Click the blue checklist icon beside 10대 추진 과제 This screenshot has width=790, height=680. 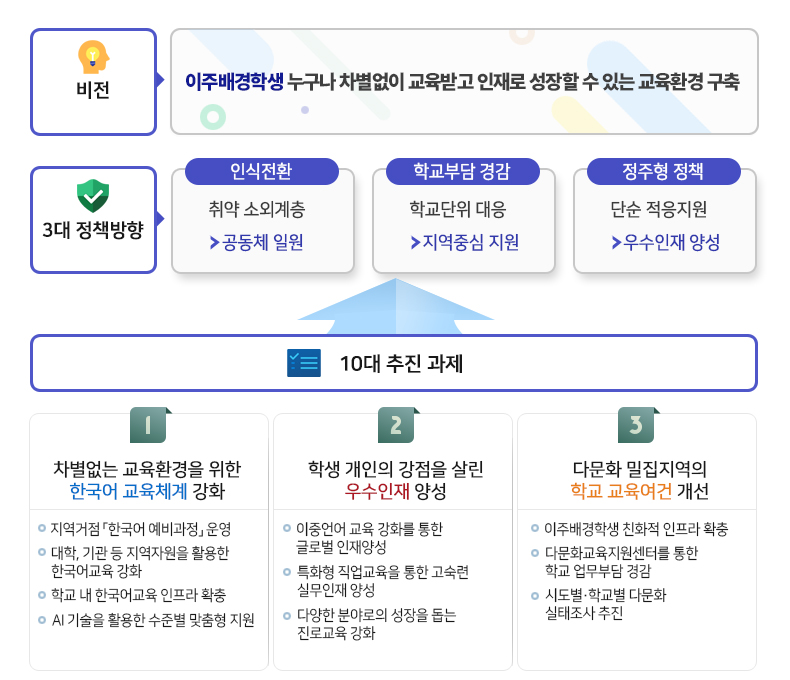304,363
